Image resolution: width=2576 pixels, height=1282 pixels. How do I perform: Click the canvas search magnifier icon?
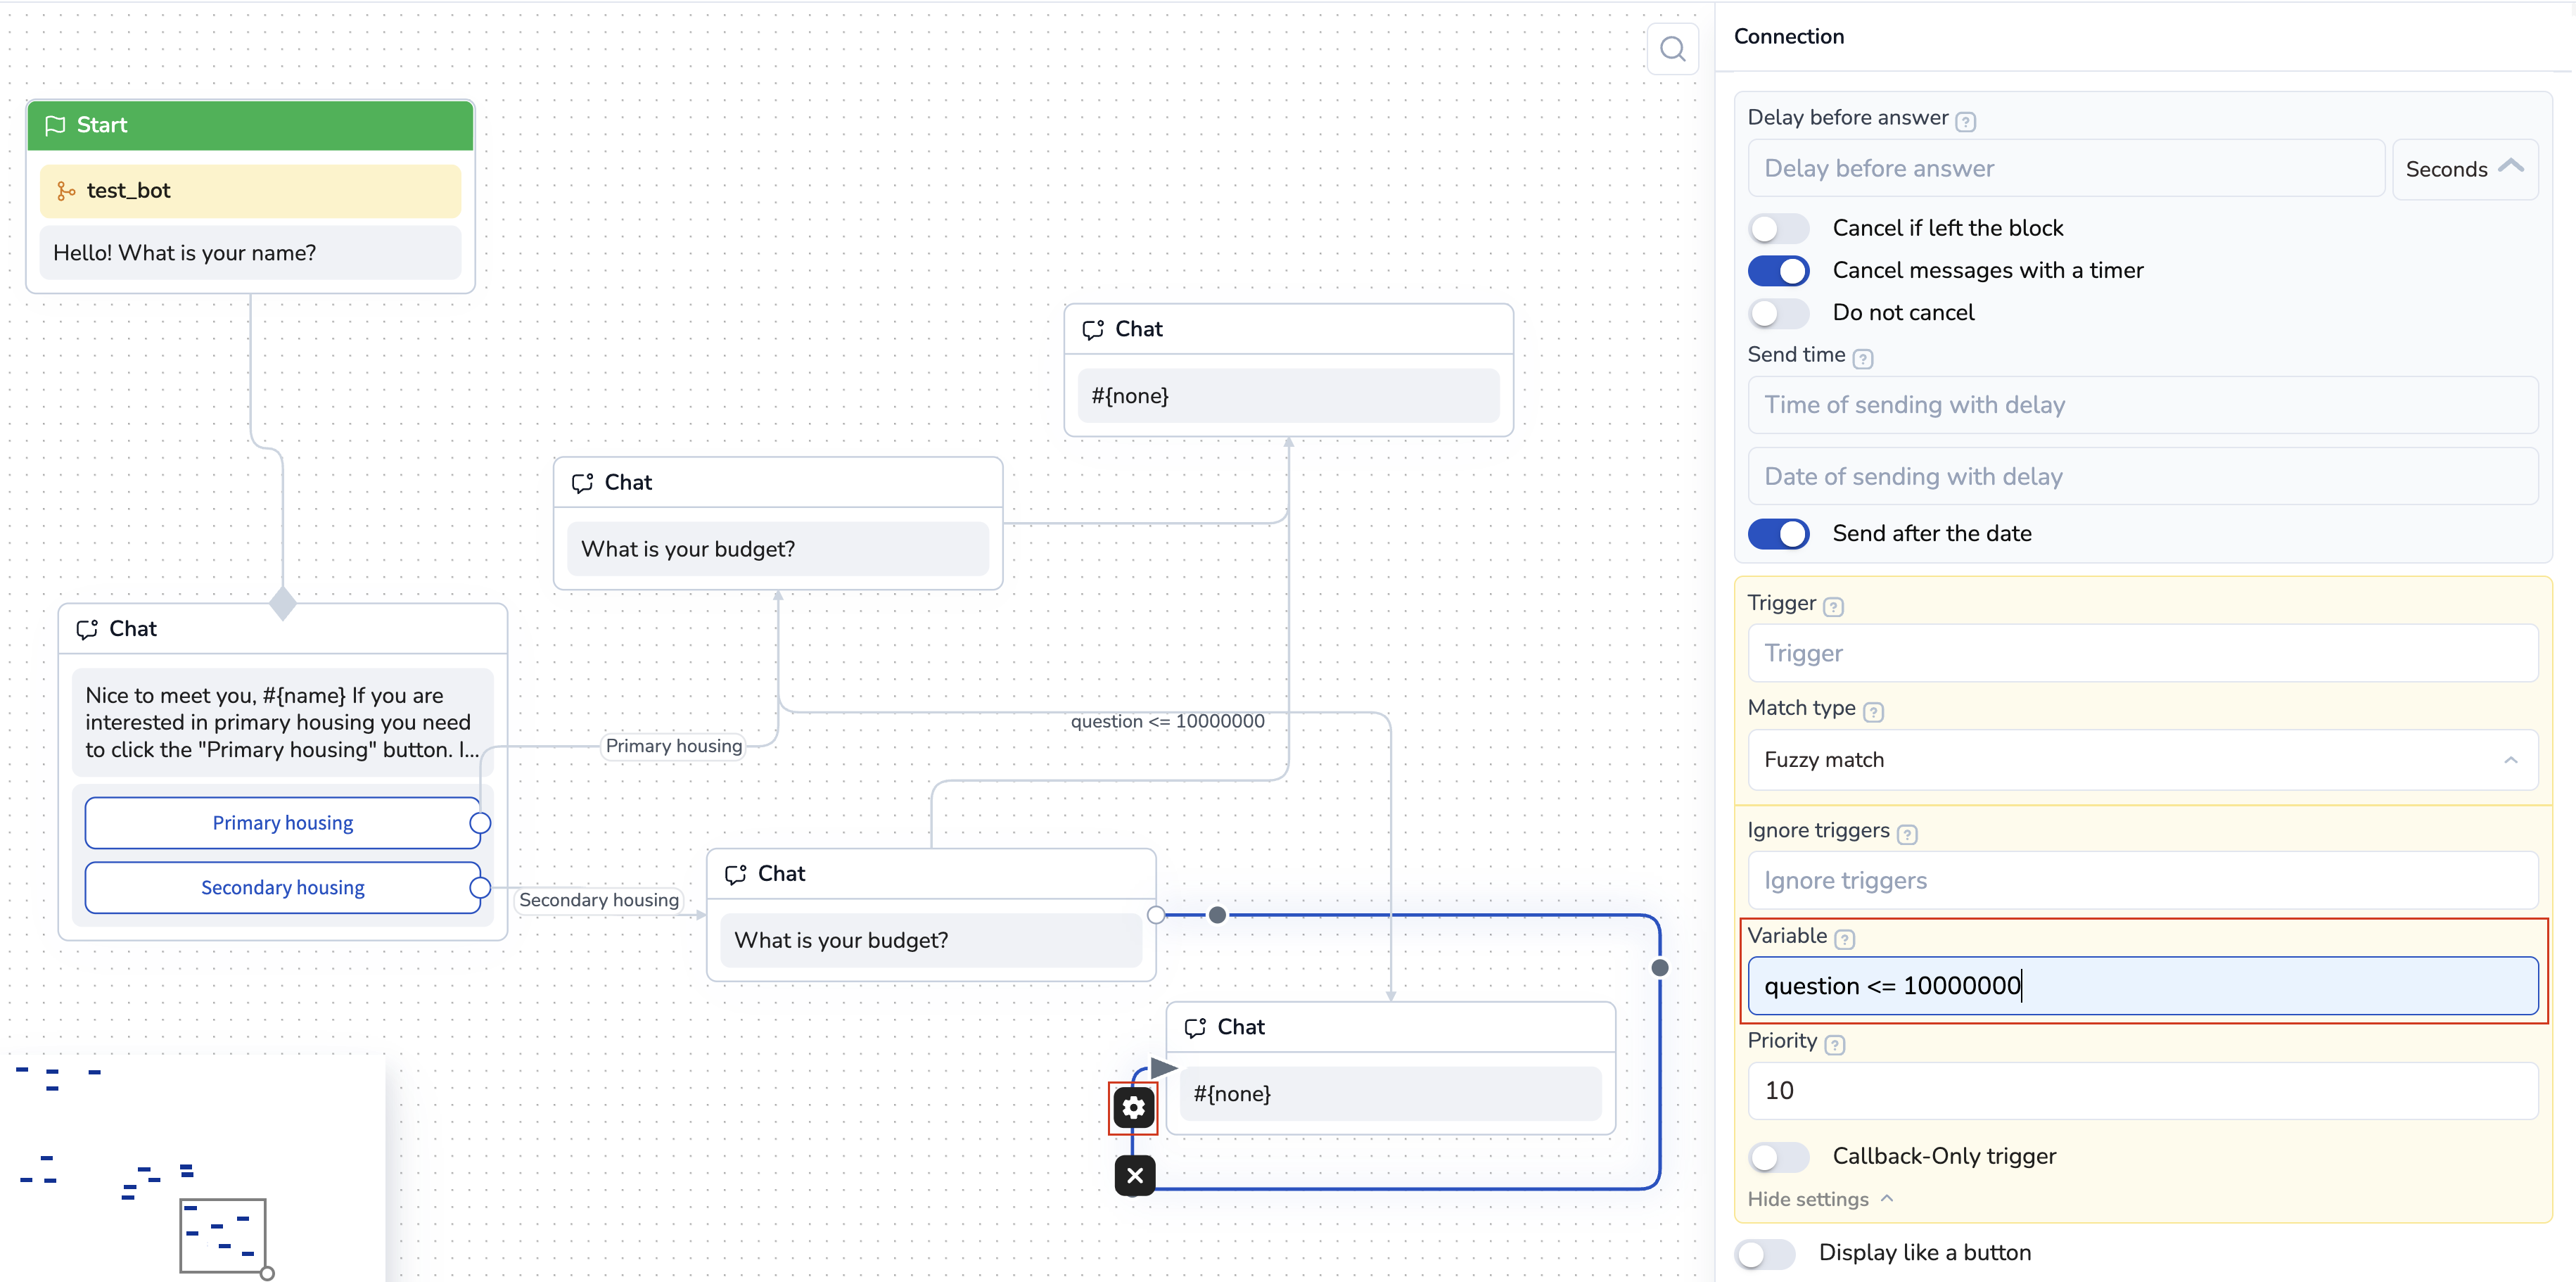pos(1672,48)
